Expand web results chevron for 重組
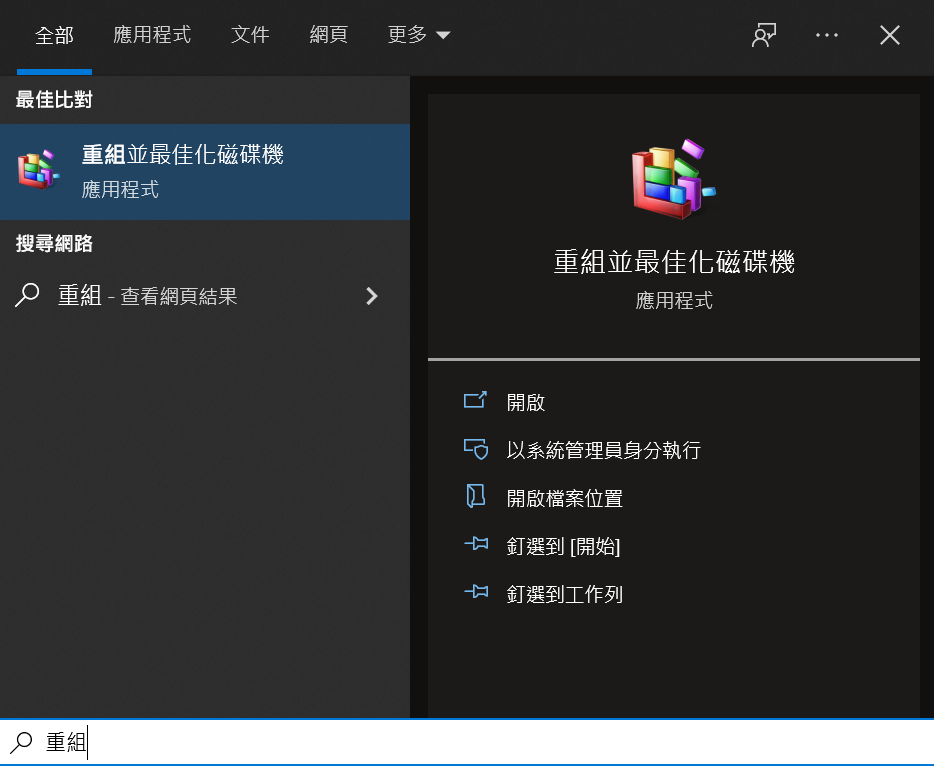 click(x=372, y=296)
